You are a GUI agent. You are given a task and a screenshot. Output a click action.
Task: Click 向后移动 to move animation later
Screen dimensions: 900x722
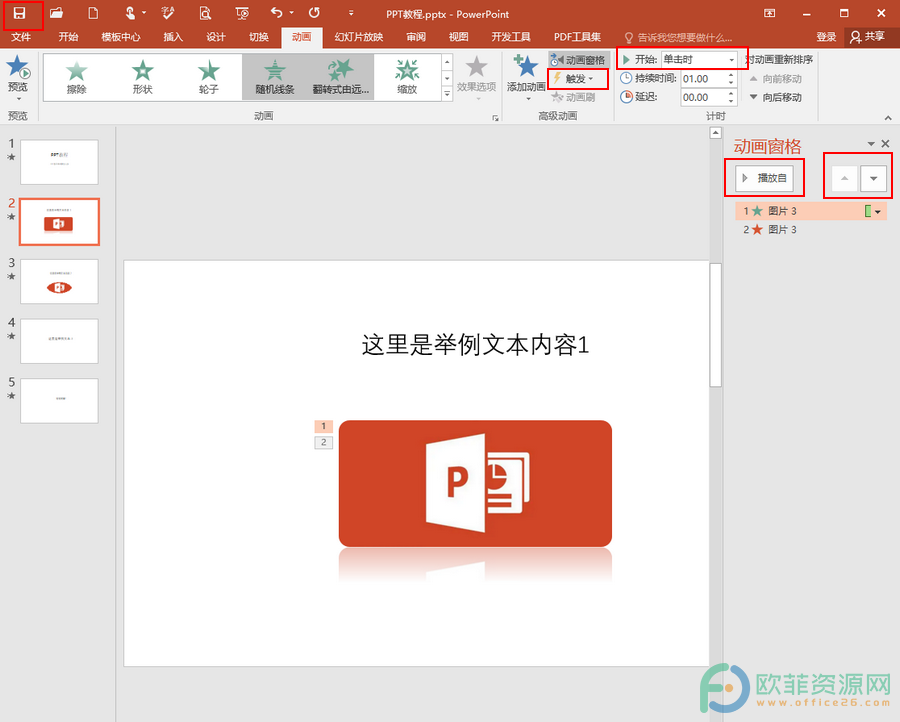point(775,98)
